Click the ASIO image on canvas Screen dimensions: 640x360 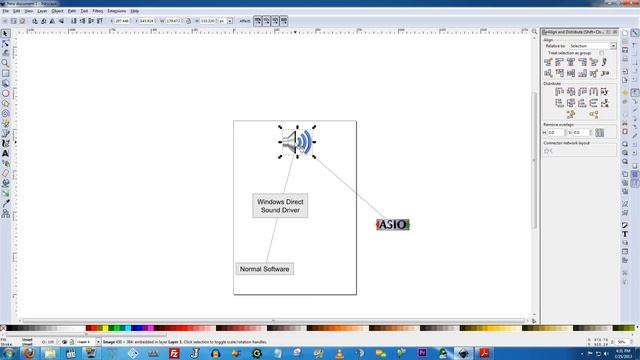[x=393, y=224]
